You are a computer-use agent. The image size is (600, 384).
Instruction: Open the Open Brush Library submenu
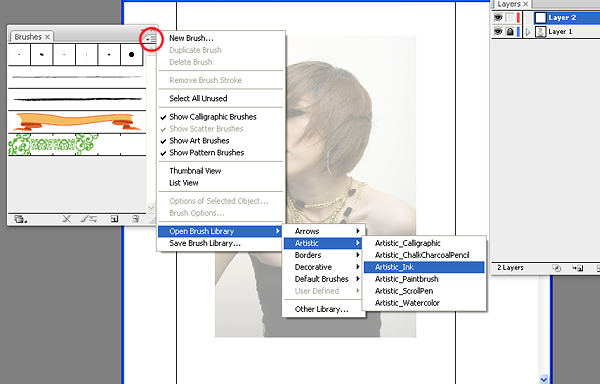point(220,231)
